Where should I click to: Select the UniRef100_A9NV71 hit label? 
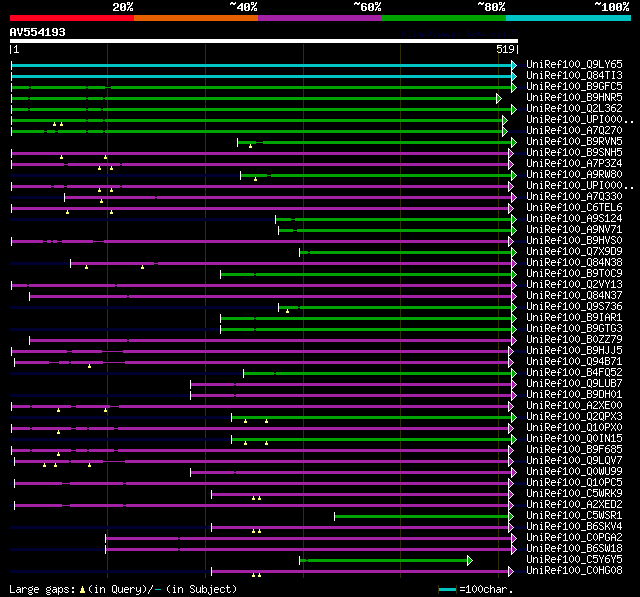574,229
